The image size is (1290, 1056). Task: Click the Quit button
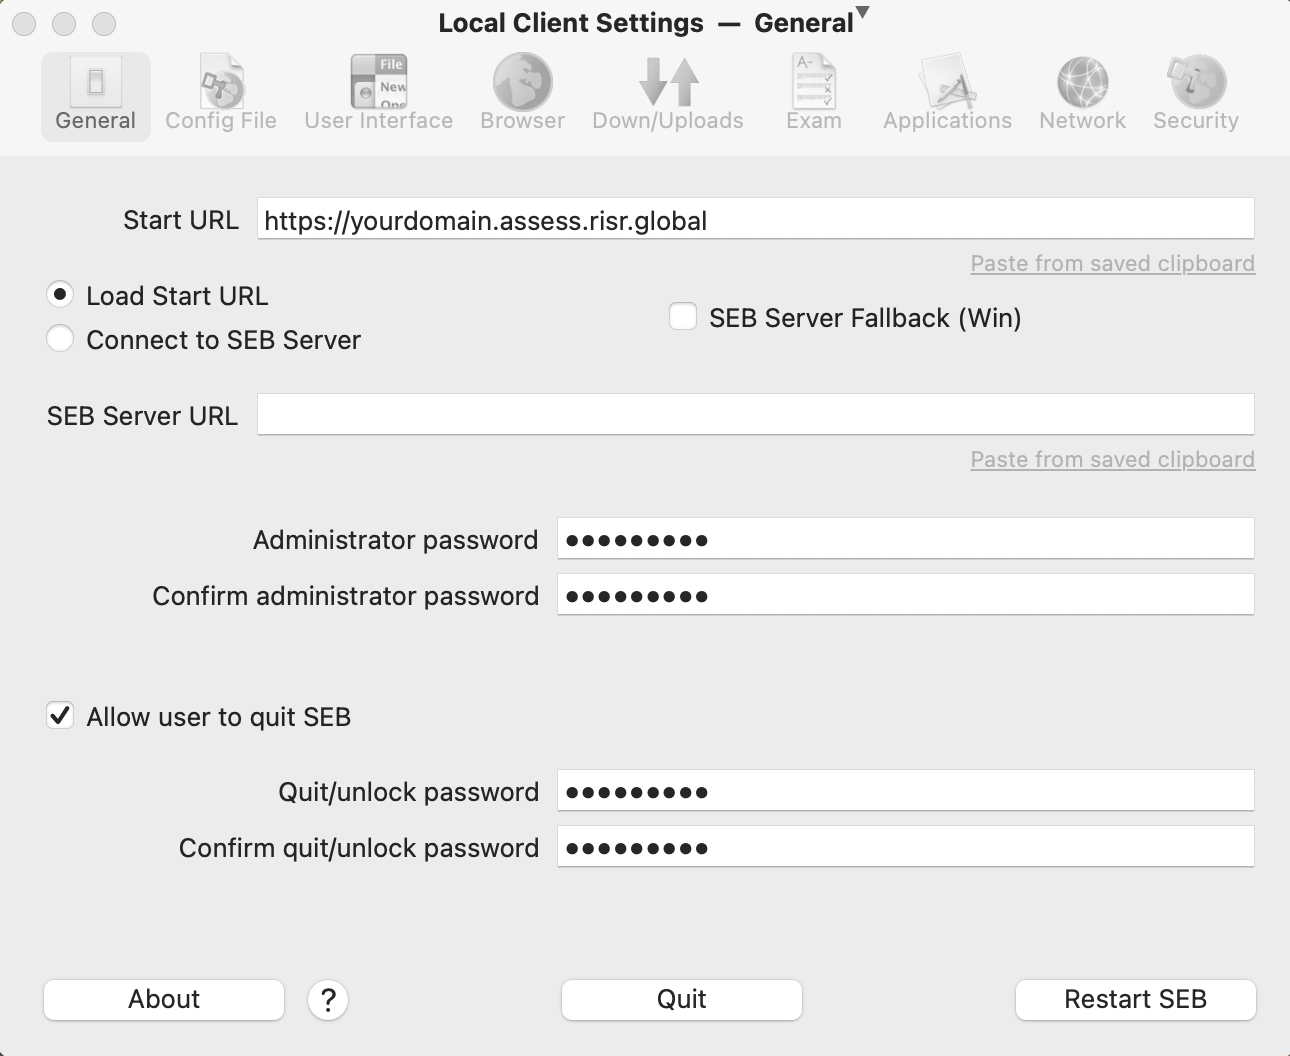pos(681,999)
